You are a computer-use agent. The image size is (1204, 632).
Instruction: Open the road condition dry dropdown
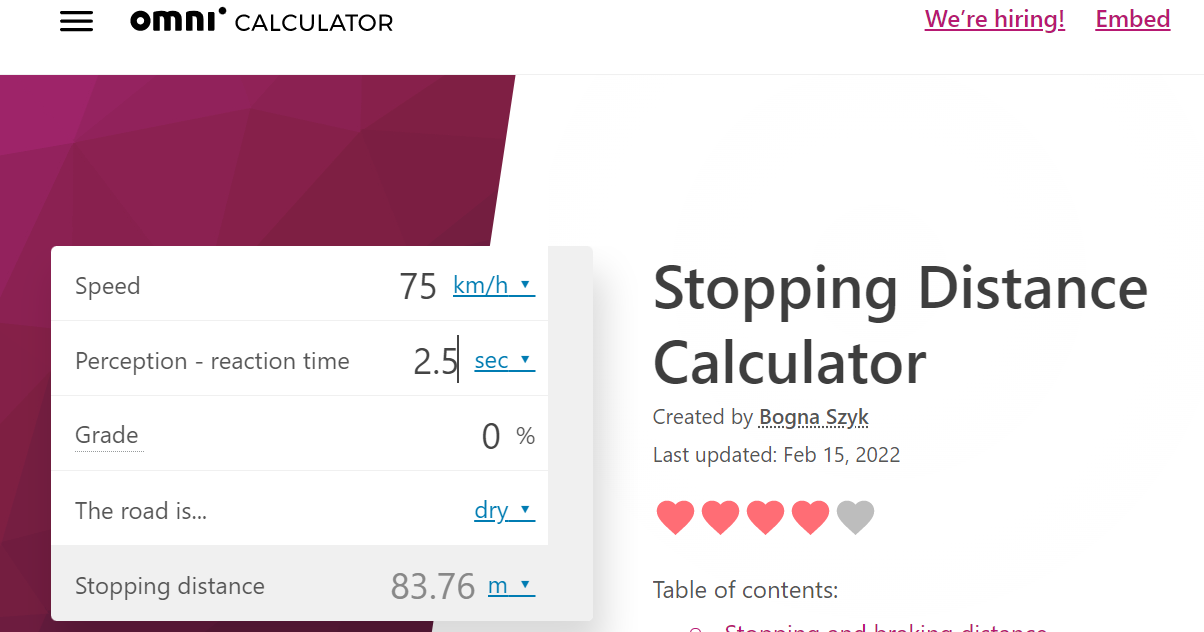pos(504,511)
